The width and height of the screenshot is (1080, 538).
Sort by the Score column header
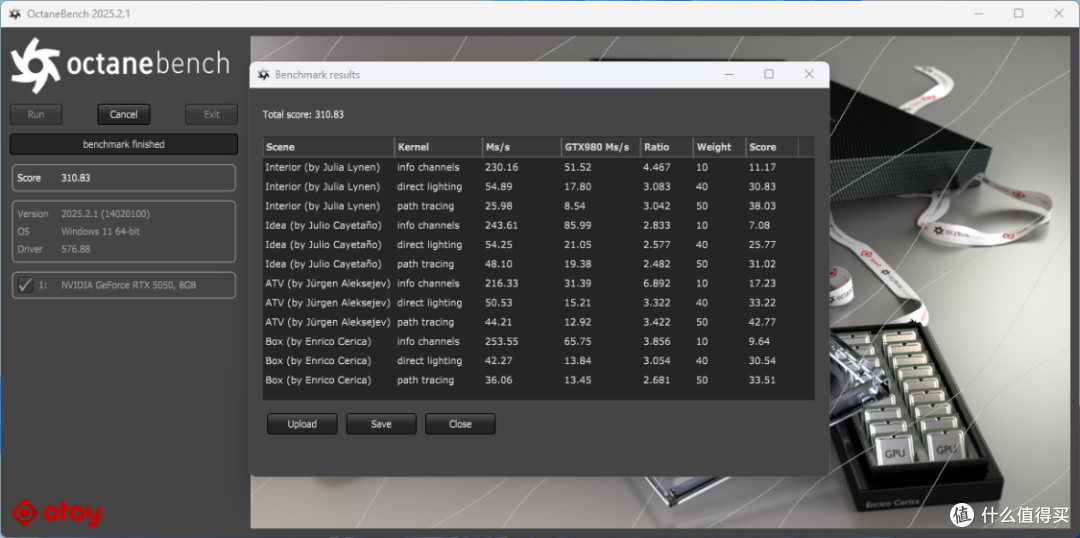(x=772, y=147)
